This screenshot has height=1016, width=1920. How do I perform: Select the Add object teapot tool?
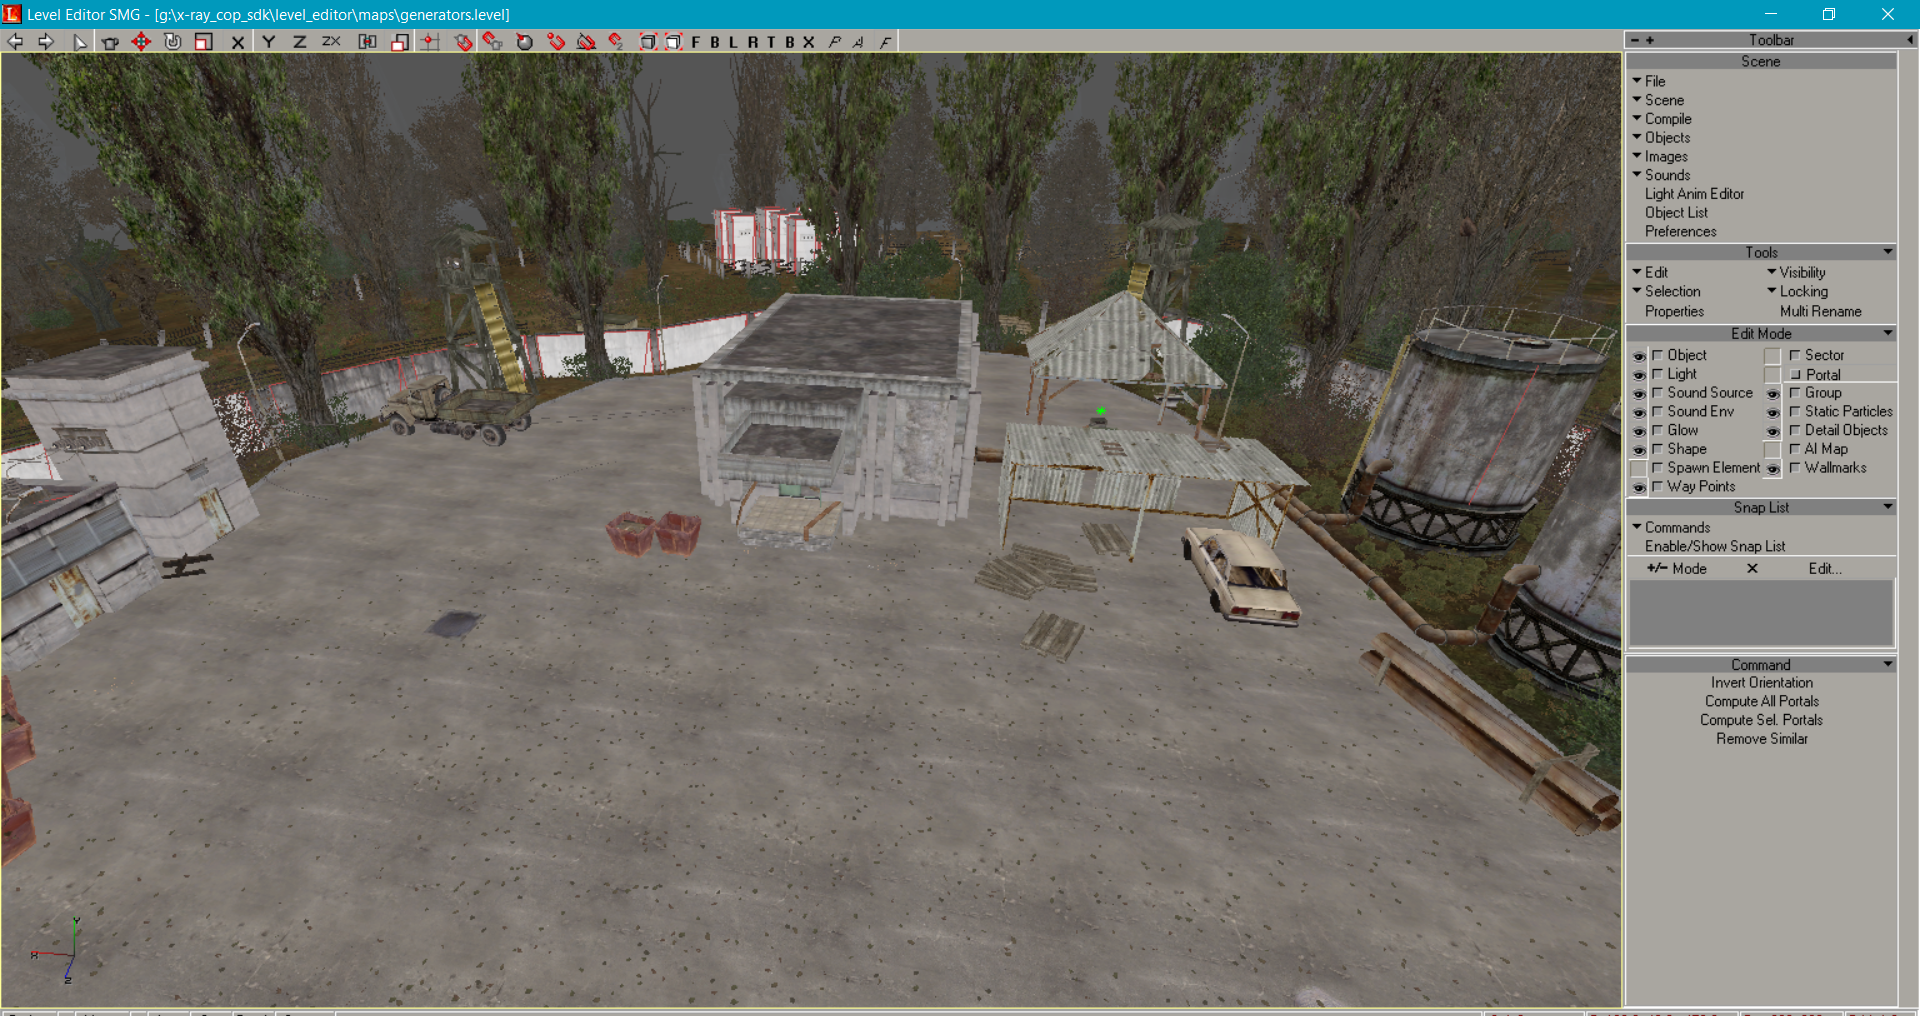pos(110,41)
